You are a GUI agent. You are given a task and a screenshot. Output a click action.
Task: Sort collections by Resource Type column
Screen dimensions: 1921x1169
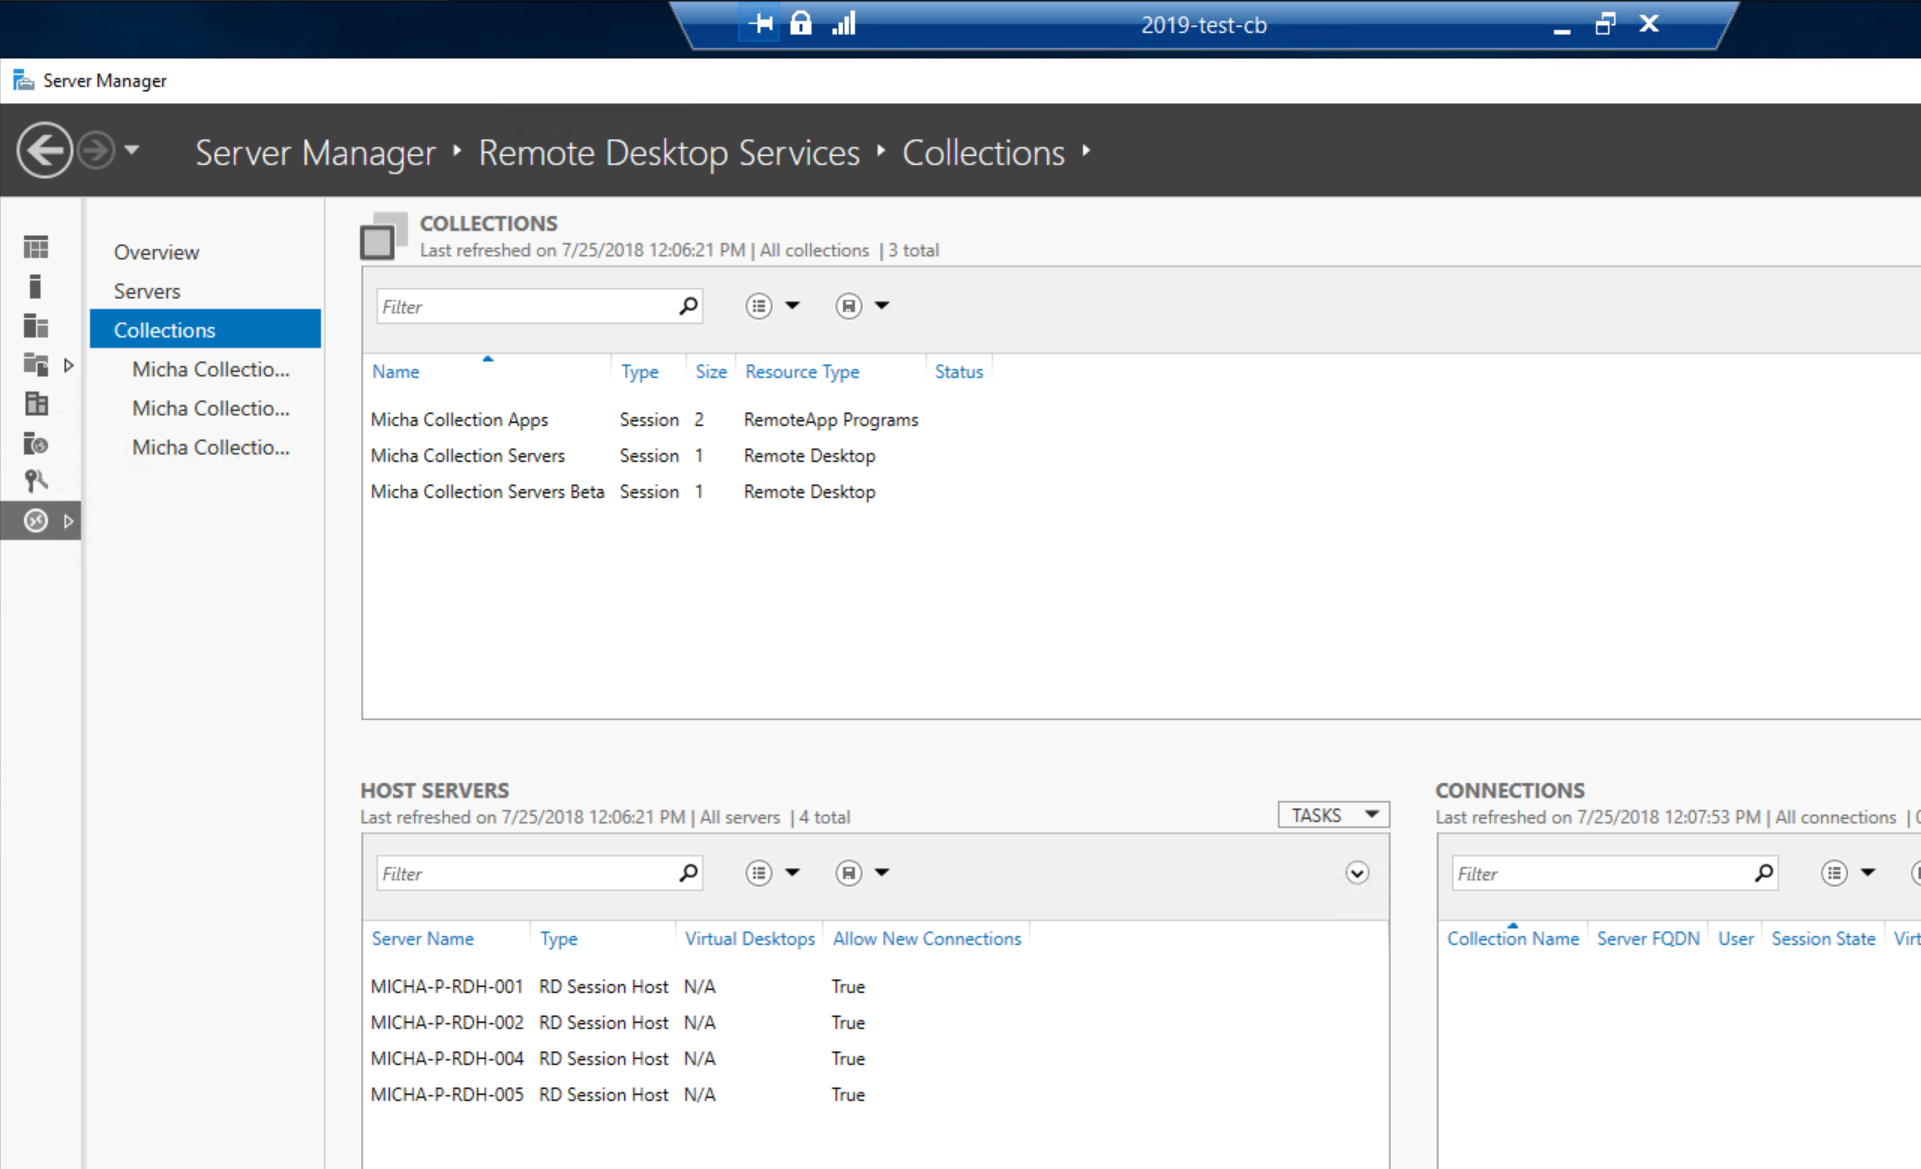coord(802,372)
